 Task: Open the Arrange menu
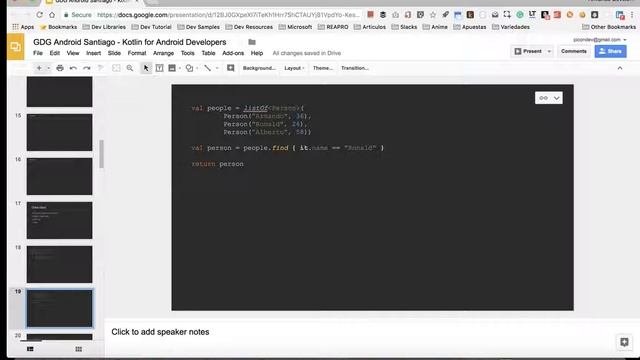click(x=163, y=53)
